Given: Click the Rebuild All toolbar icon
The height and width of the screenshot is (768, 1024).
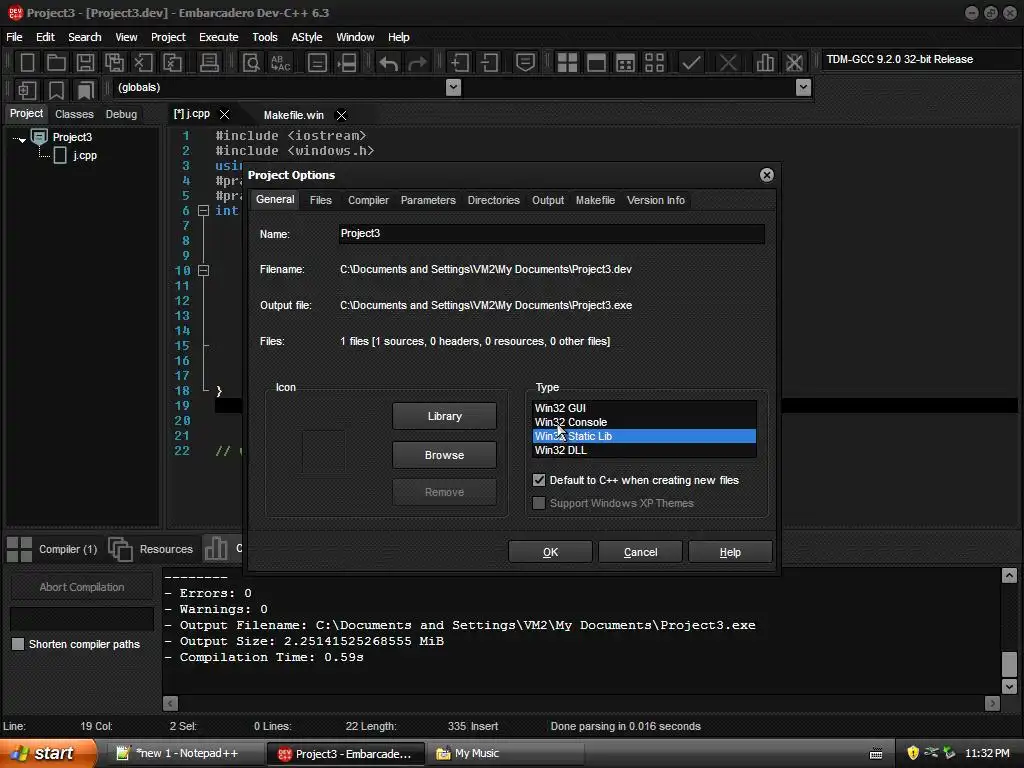Looking at the screenshot, I should click(654, 63).
